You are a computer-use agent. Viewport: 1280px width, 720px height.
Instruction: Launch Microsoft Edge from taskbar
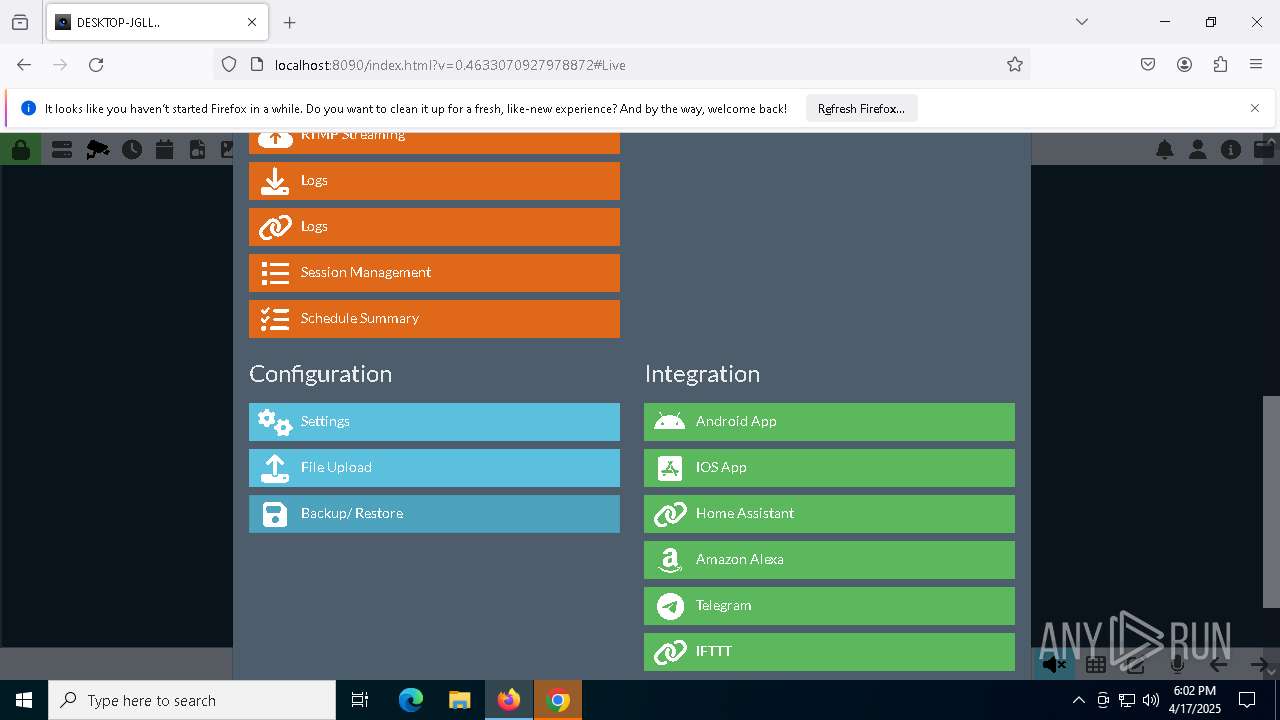click(411, 700)
